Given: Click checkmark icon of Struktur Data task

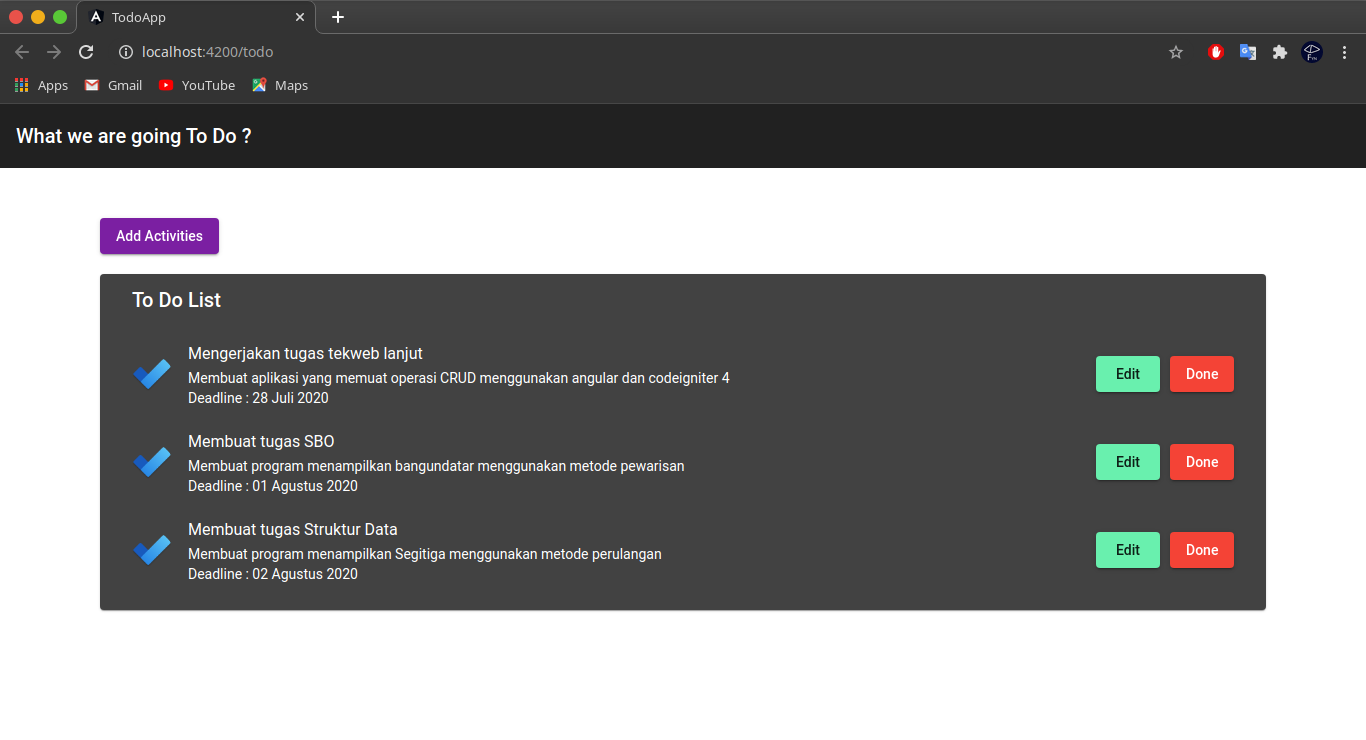Looking at the screenshot, I should pyautogui.click(x=152, y=550).
